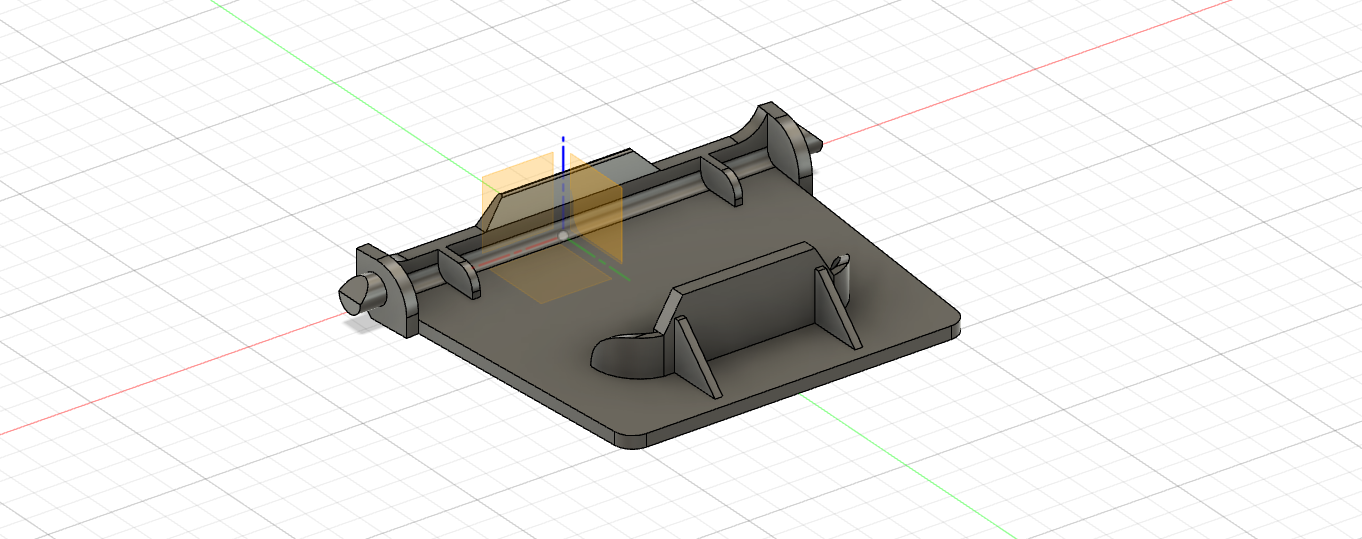The image size is (1362, 539).
Task: Select the rounded front corner of base plate
Action: pos(632,439)
